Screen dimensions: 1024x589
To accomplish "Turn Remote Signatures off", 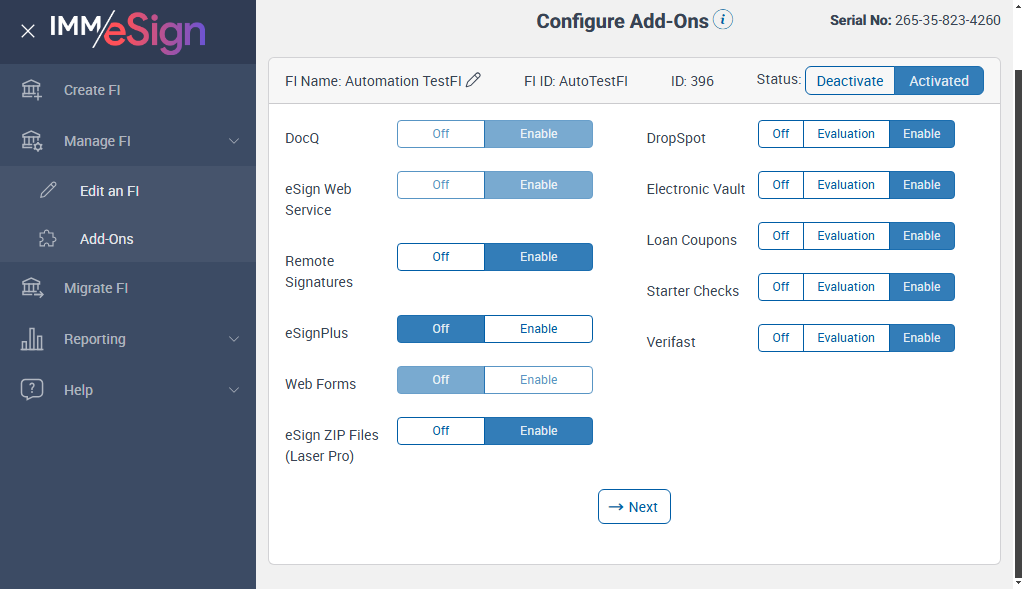I will coord(441,257).
